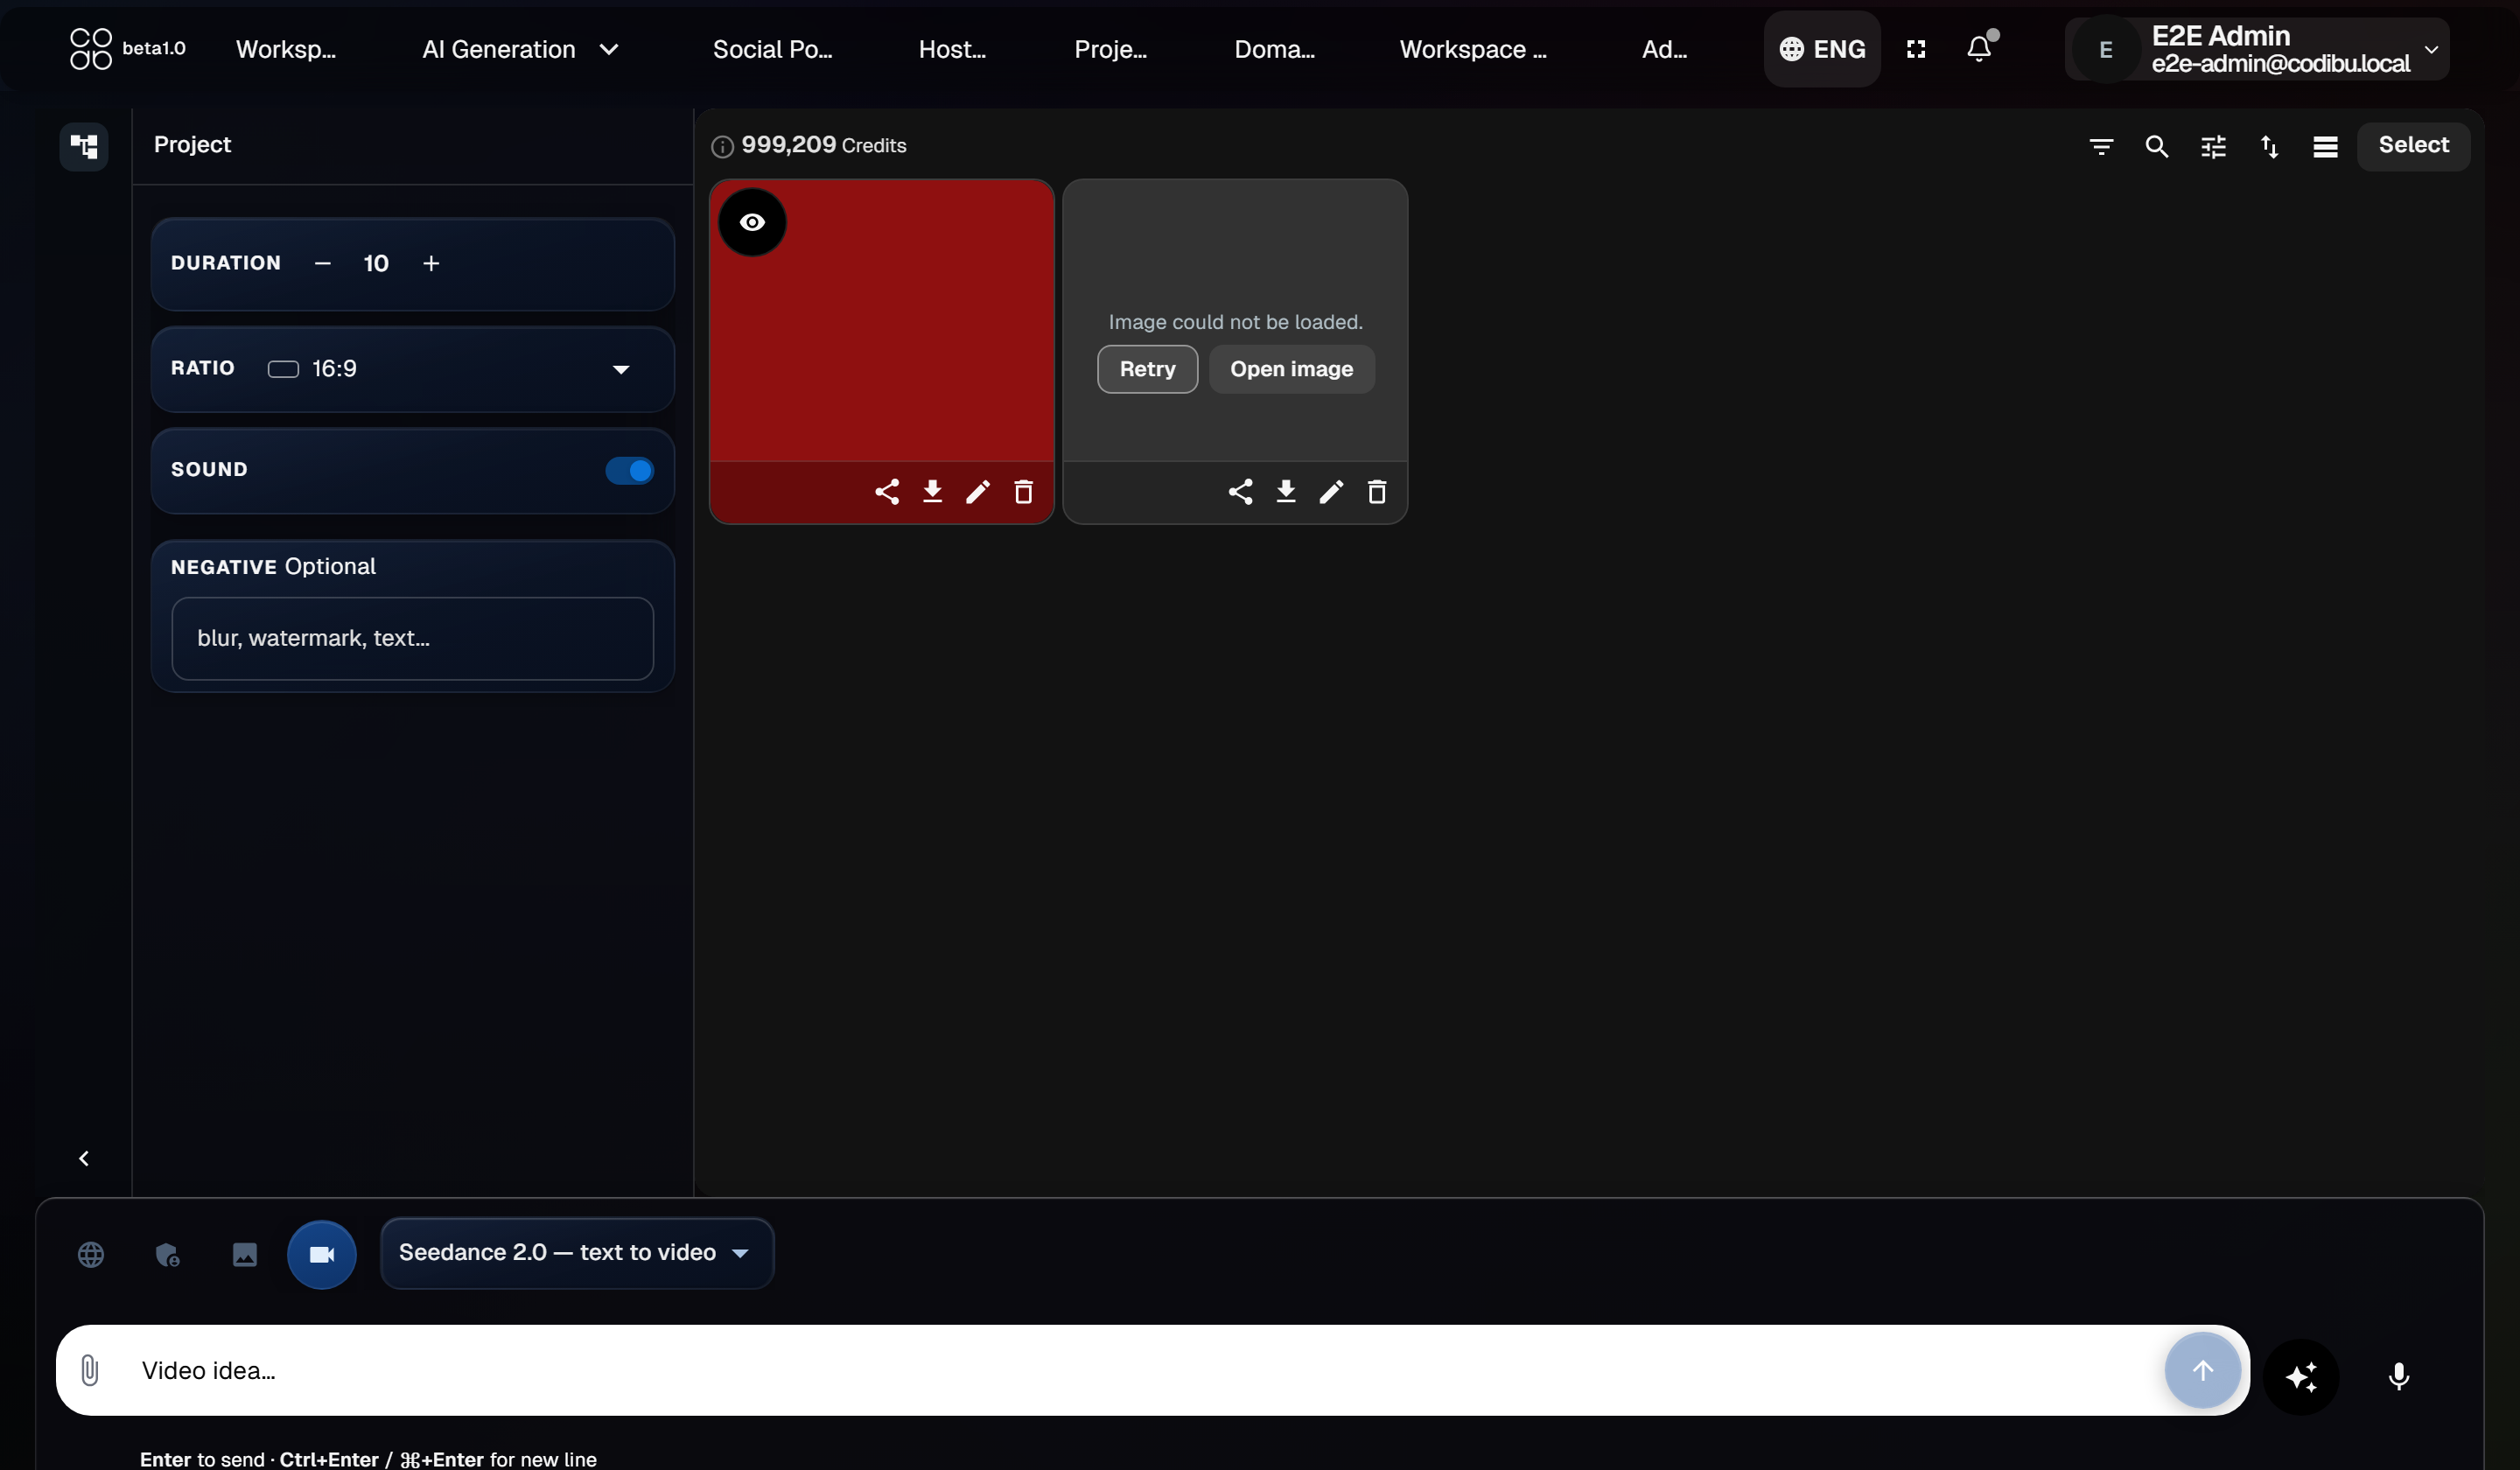Viewport: 2520px width, 1470px height.
Task: Switch to list view layout icon
Action: 2325,146
